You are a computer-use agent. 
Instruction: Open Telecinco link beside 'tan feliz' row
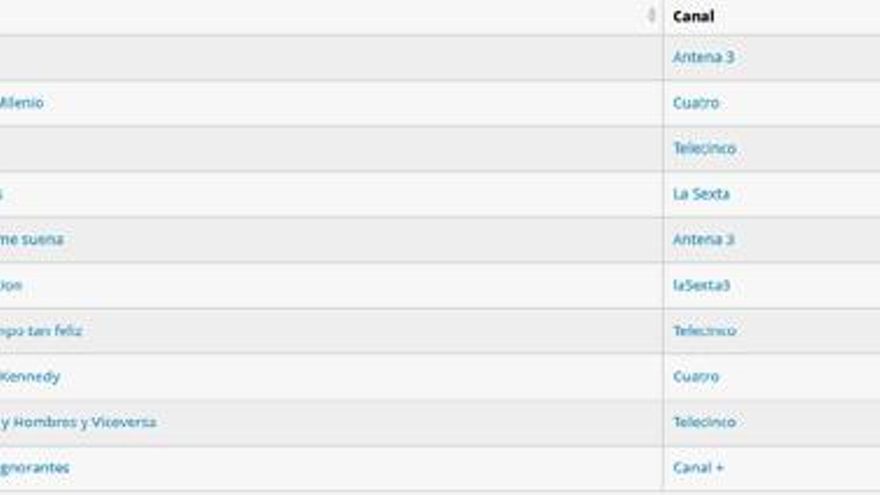click(x=704, y=331)
